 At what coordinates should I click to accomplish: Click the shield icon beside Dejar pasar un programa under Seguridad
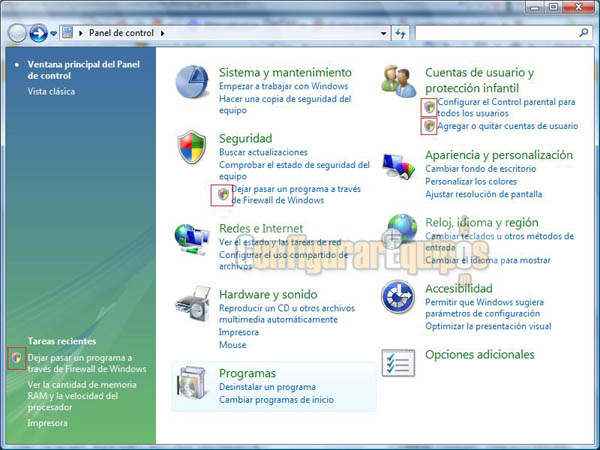[223, 194]
